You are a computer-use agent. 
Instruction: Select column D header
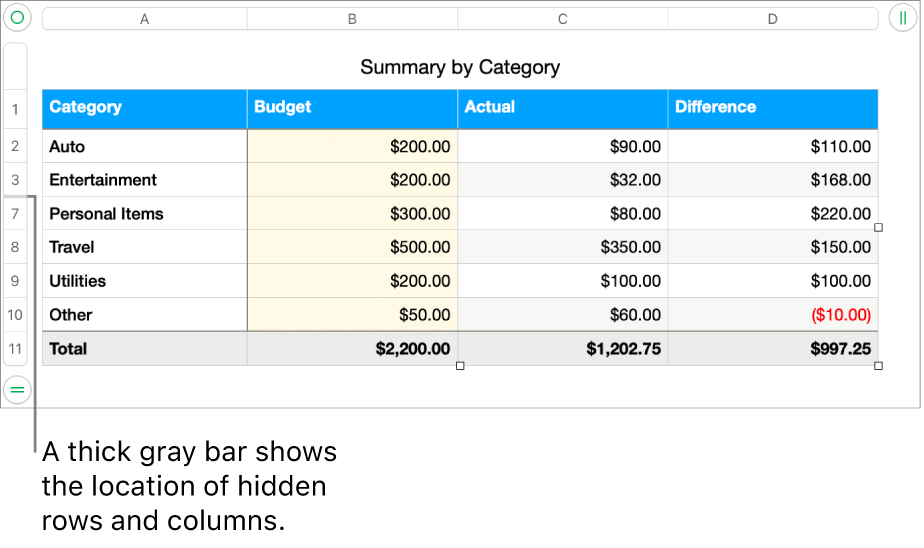click(772, 19)
